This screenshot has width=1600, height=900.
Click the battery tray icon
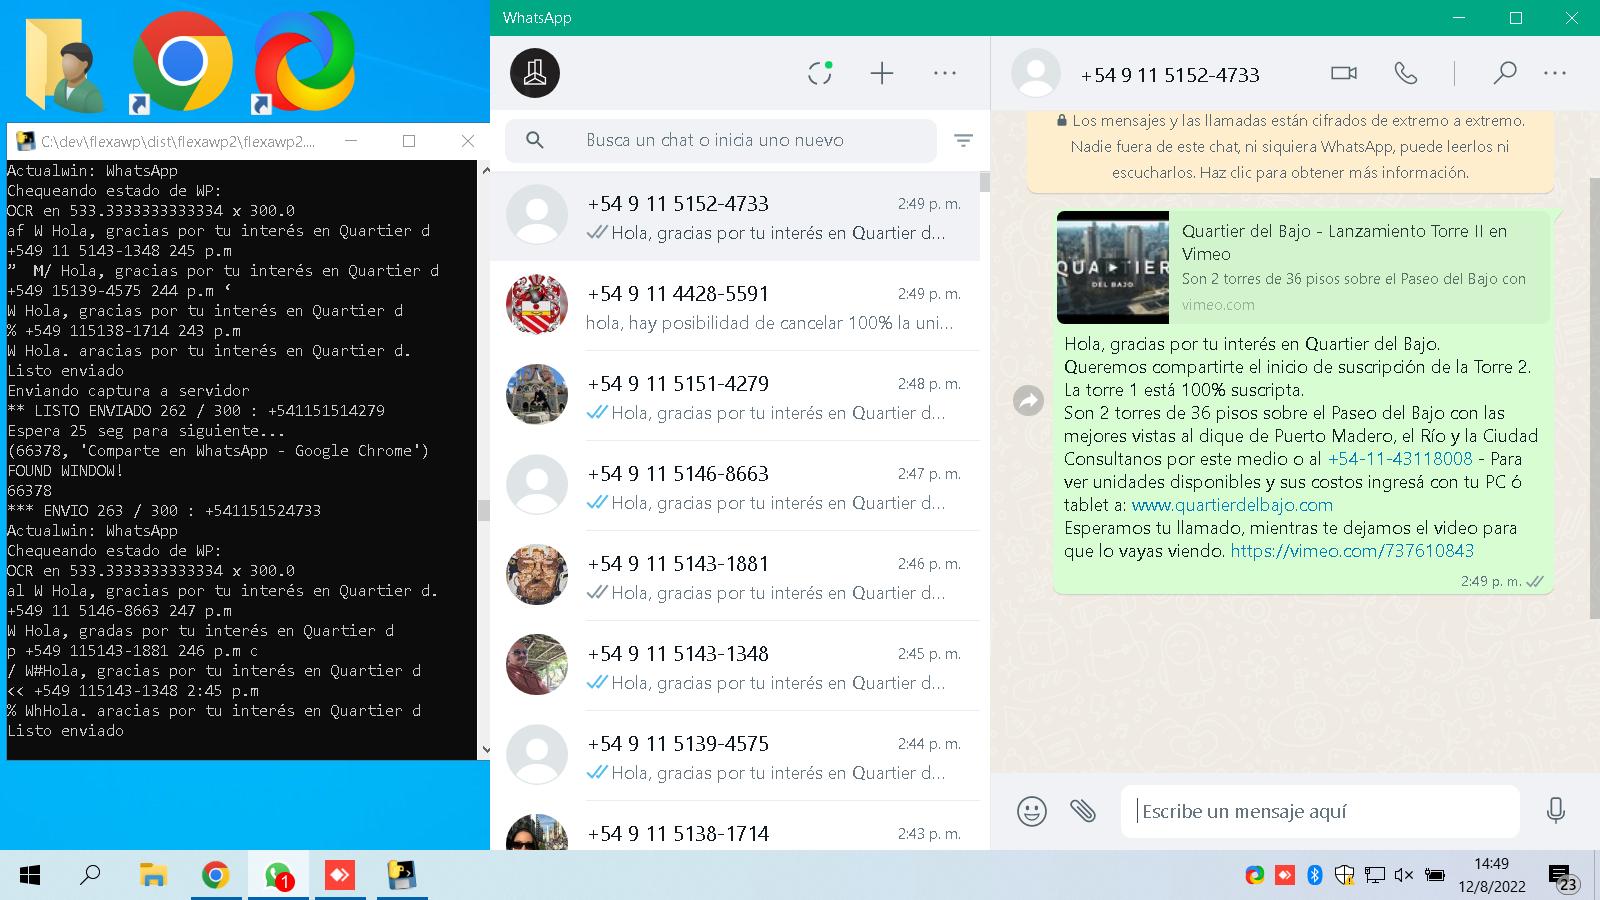1434,876
